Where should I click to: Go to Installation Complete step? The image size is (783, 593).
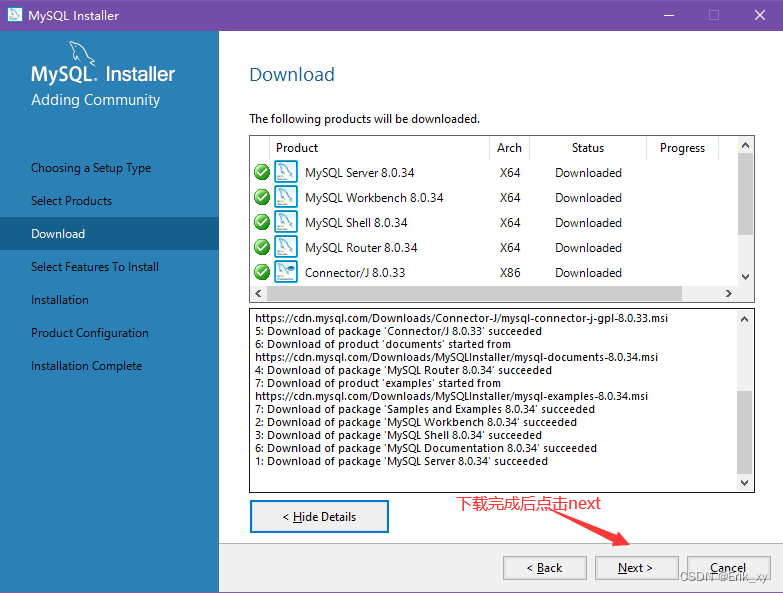(86, 366)
